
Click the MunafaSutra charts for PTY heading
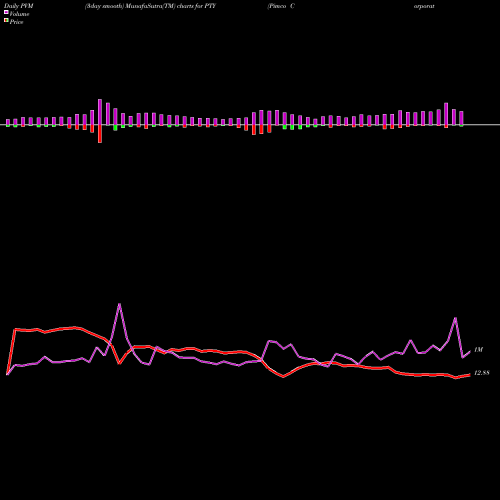pyautogui.click(x=150, y=6)
